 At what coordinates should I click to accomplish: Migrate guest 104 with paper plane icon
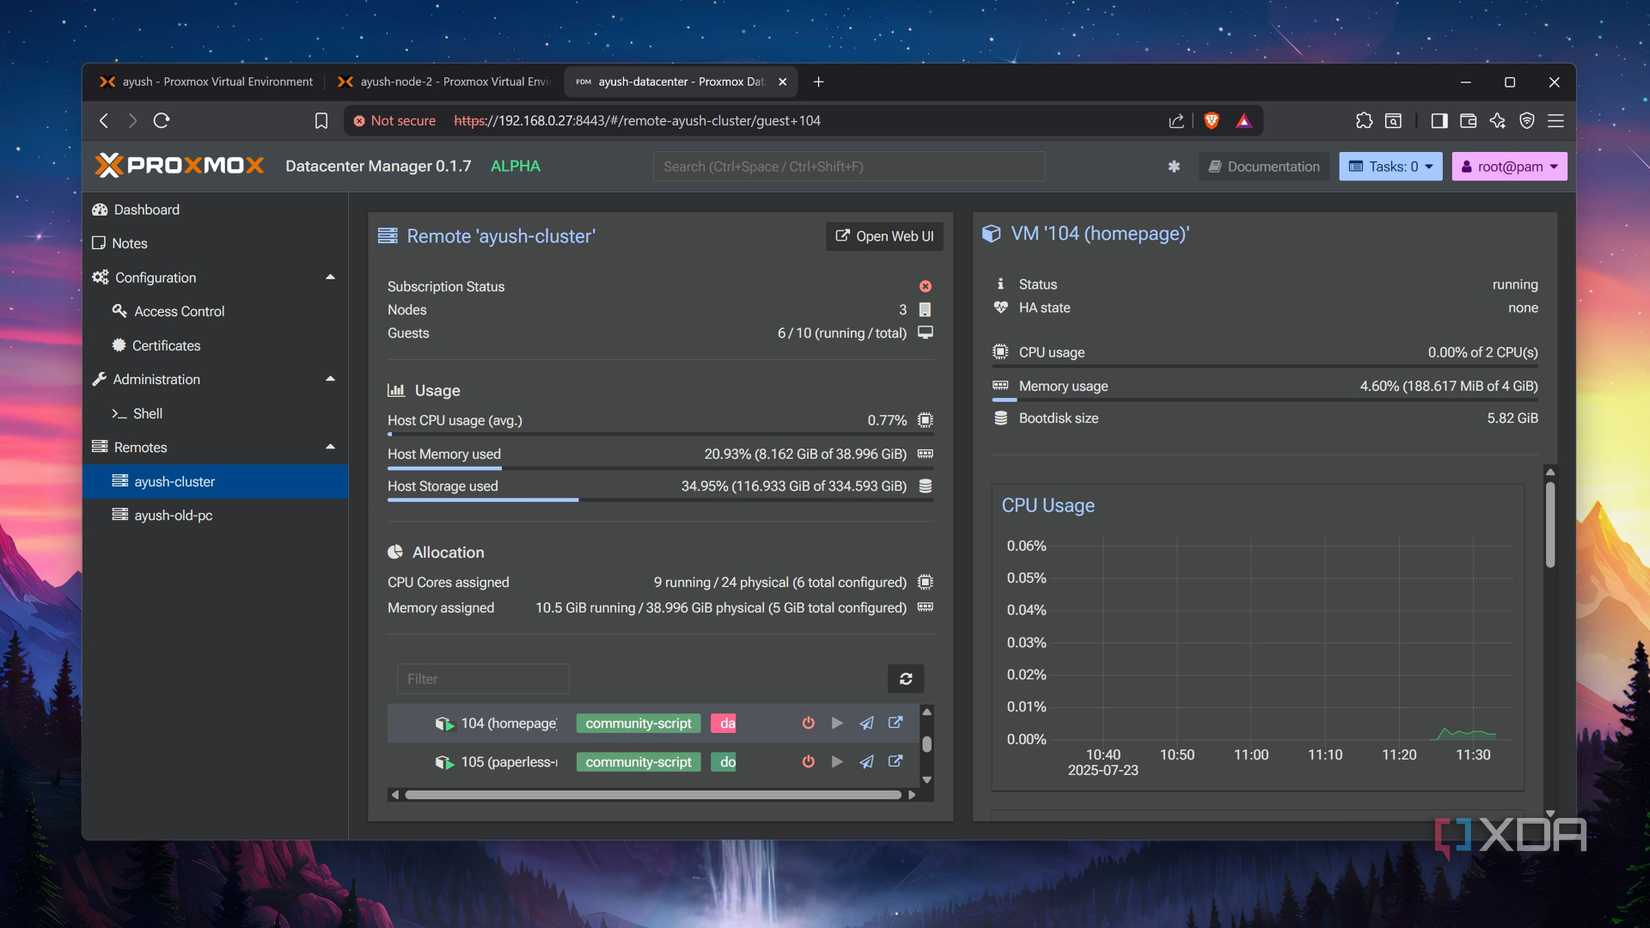(x=866, y=723)
